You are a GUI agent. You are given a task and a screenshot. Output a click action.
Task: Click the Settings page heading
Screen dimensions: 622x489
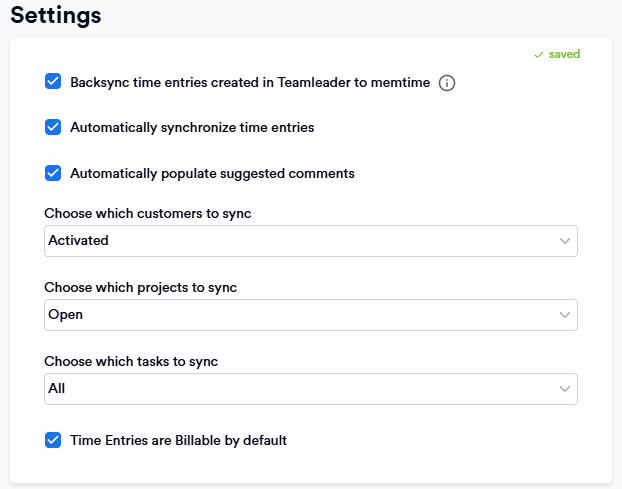56,16
